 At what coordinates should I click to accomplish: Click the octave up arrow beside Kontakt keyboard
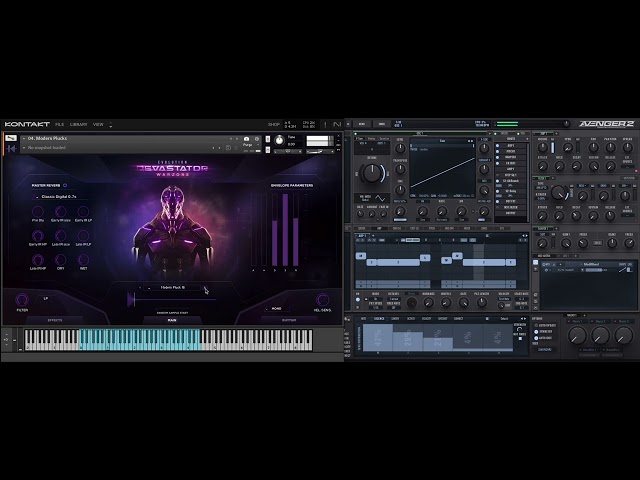[7, 335]
